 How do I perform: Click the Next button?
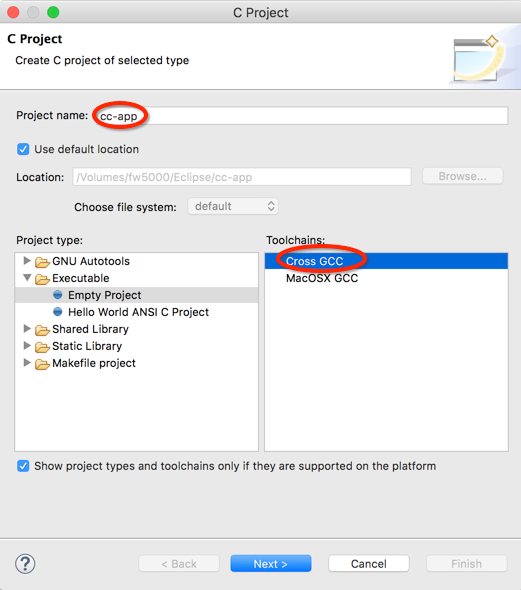point(271,564)
